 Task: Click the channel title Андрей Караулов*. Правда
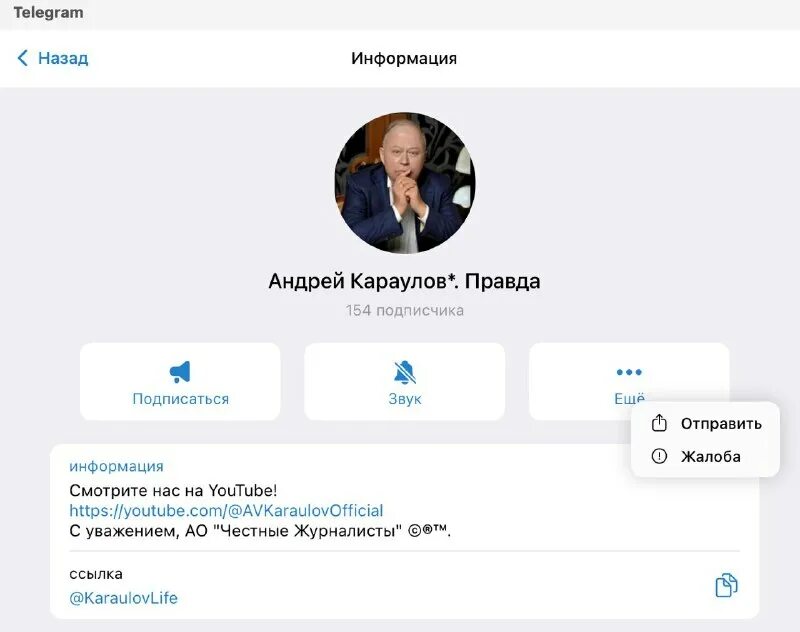[404, 281]
